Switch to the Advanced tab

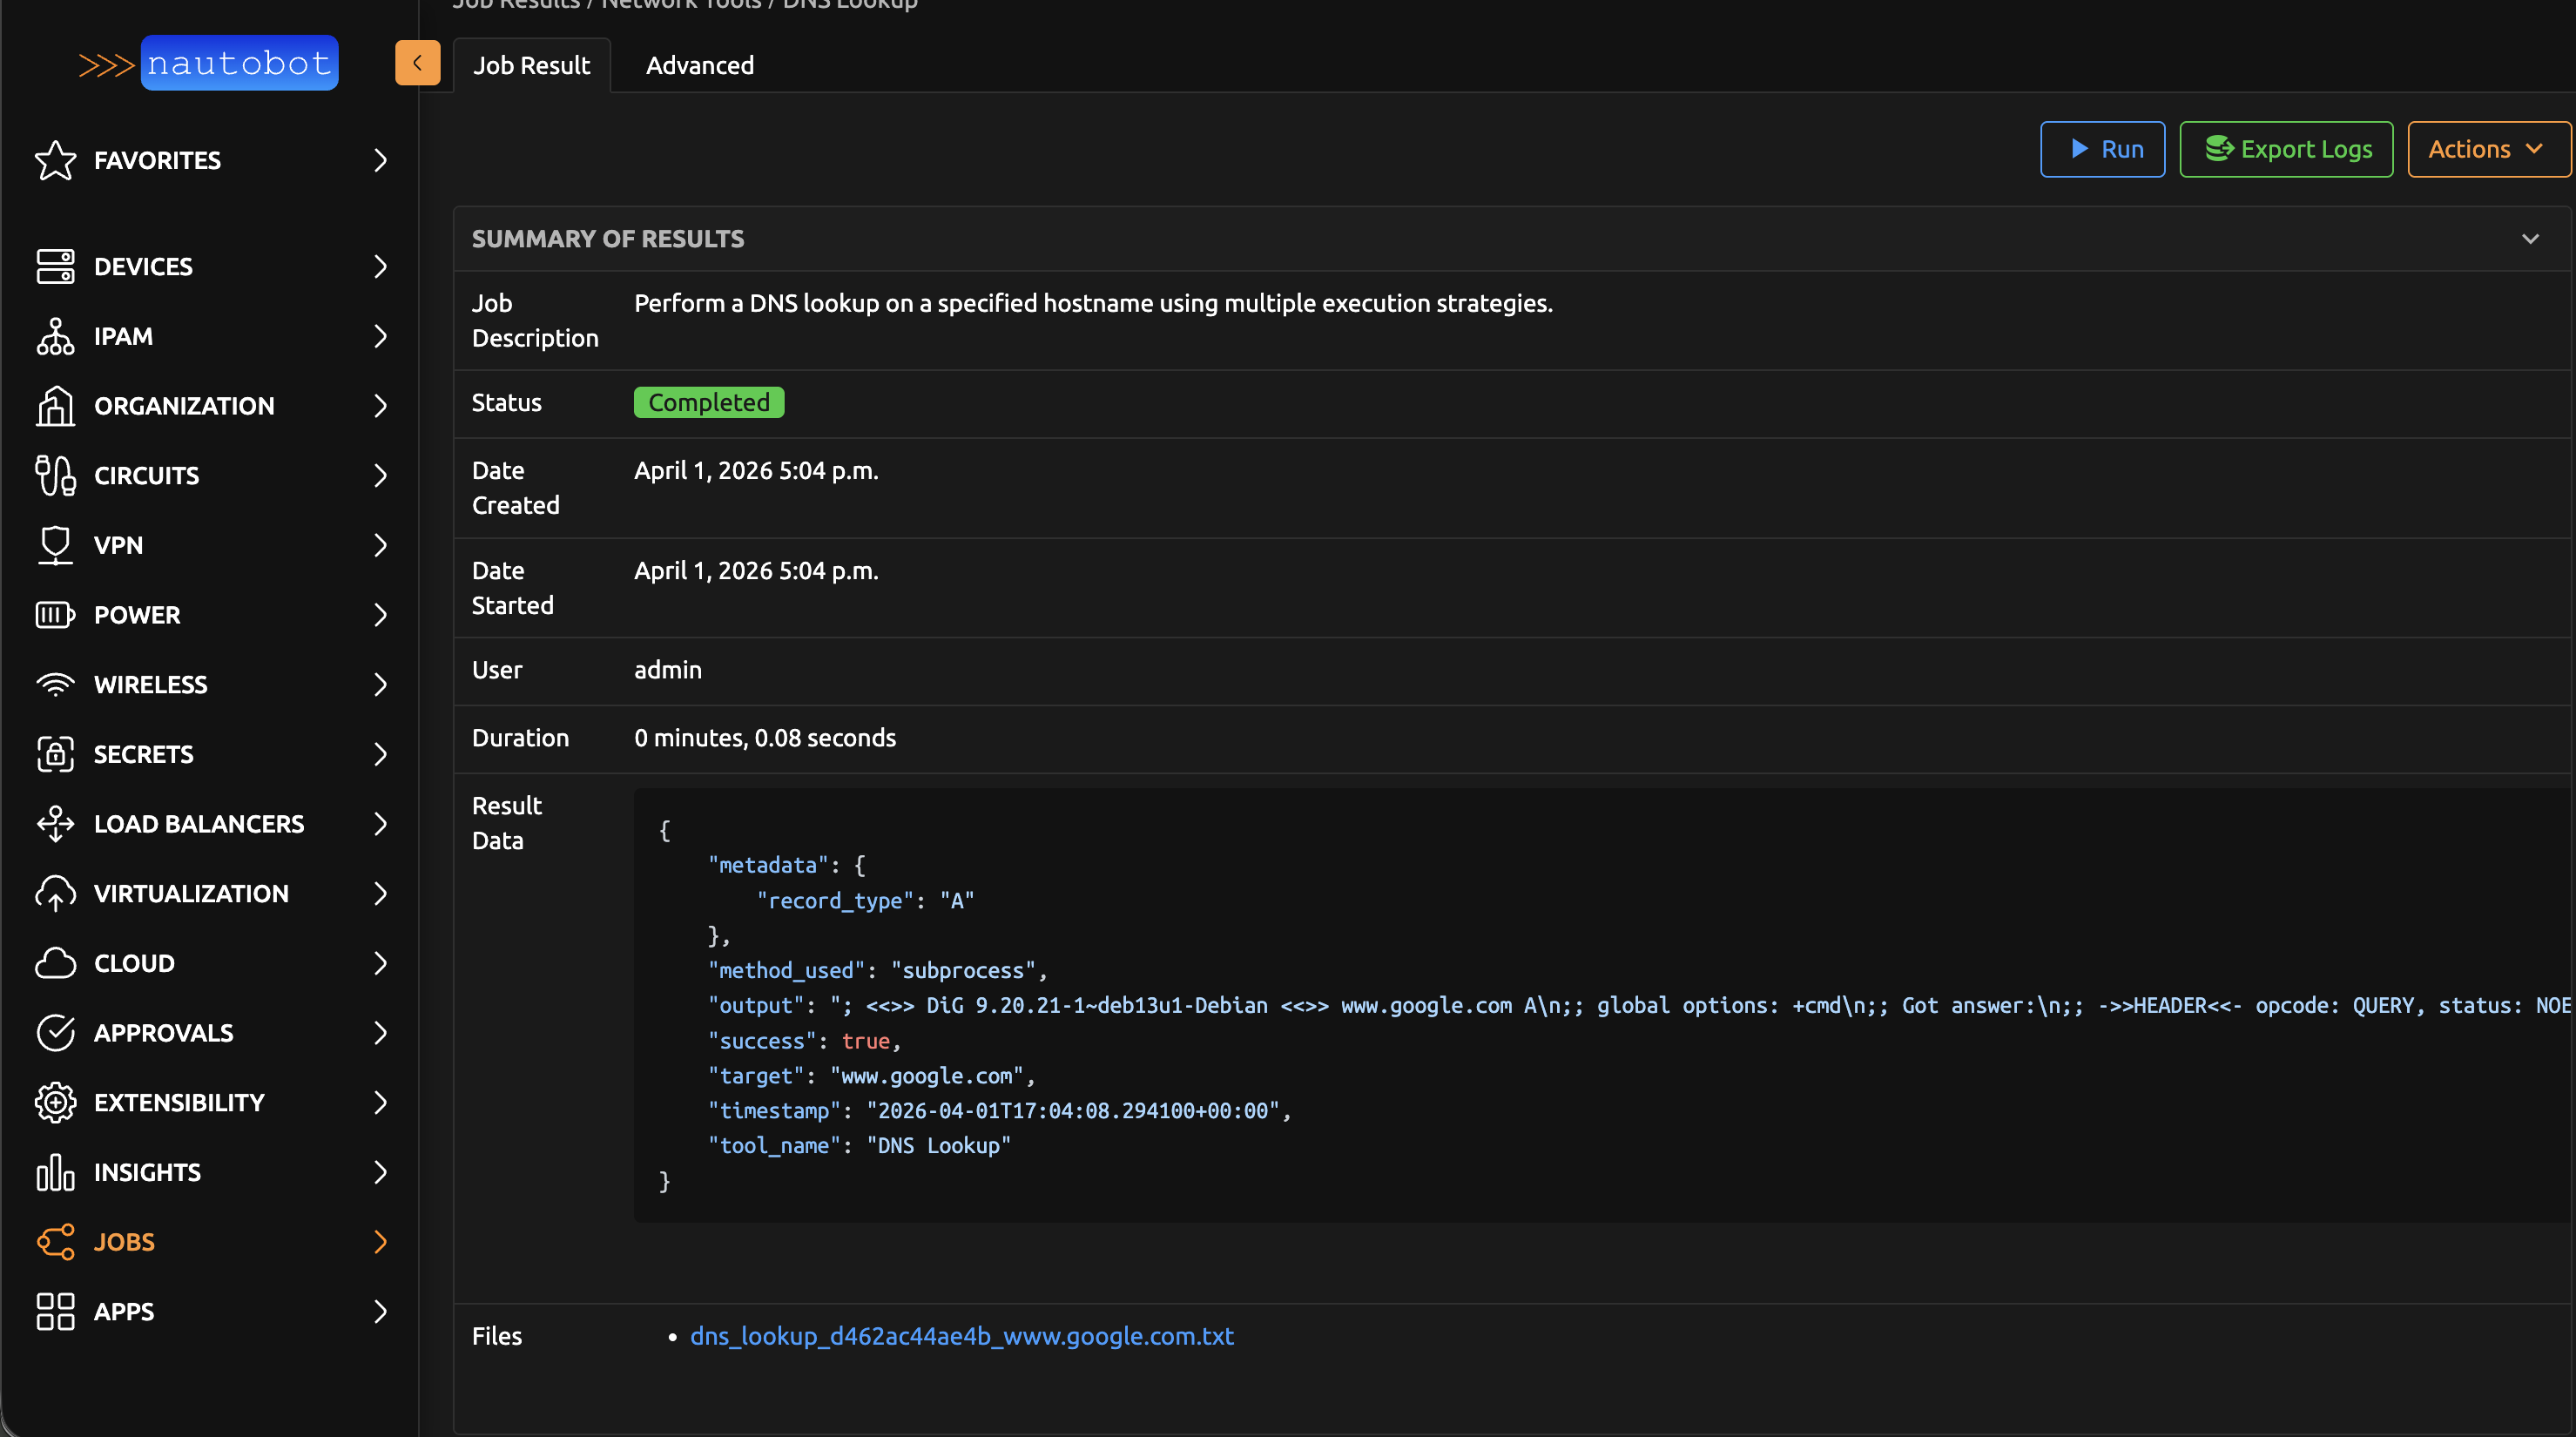tap(699, 65)
